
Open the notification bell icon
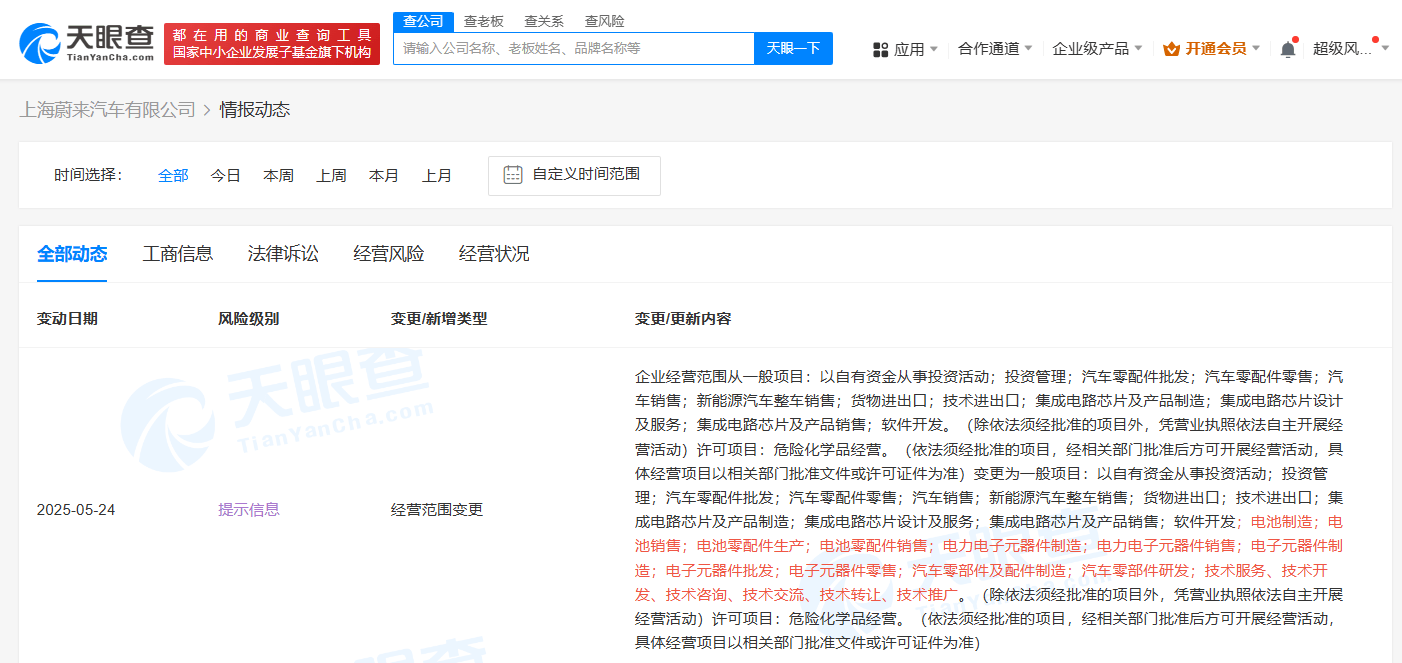(1288, 48)
